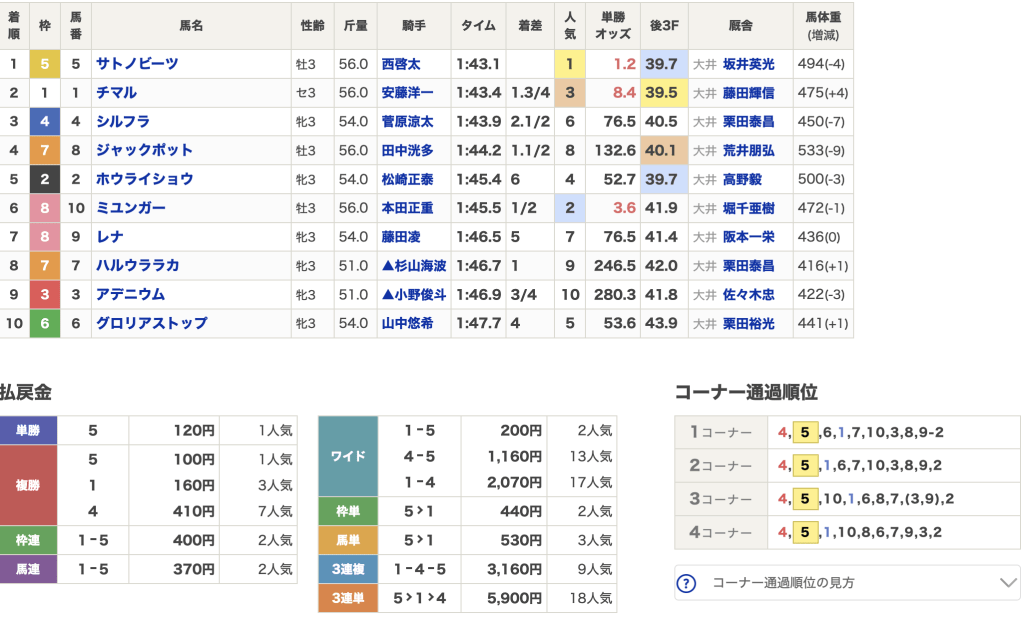Open horse link サトノビーツ
The image size is (1024, 623).
[x=137, y=64]
